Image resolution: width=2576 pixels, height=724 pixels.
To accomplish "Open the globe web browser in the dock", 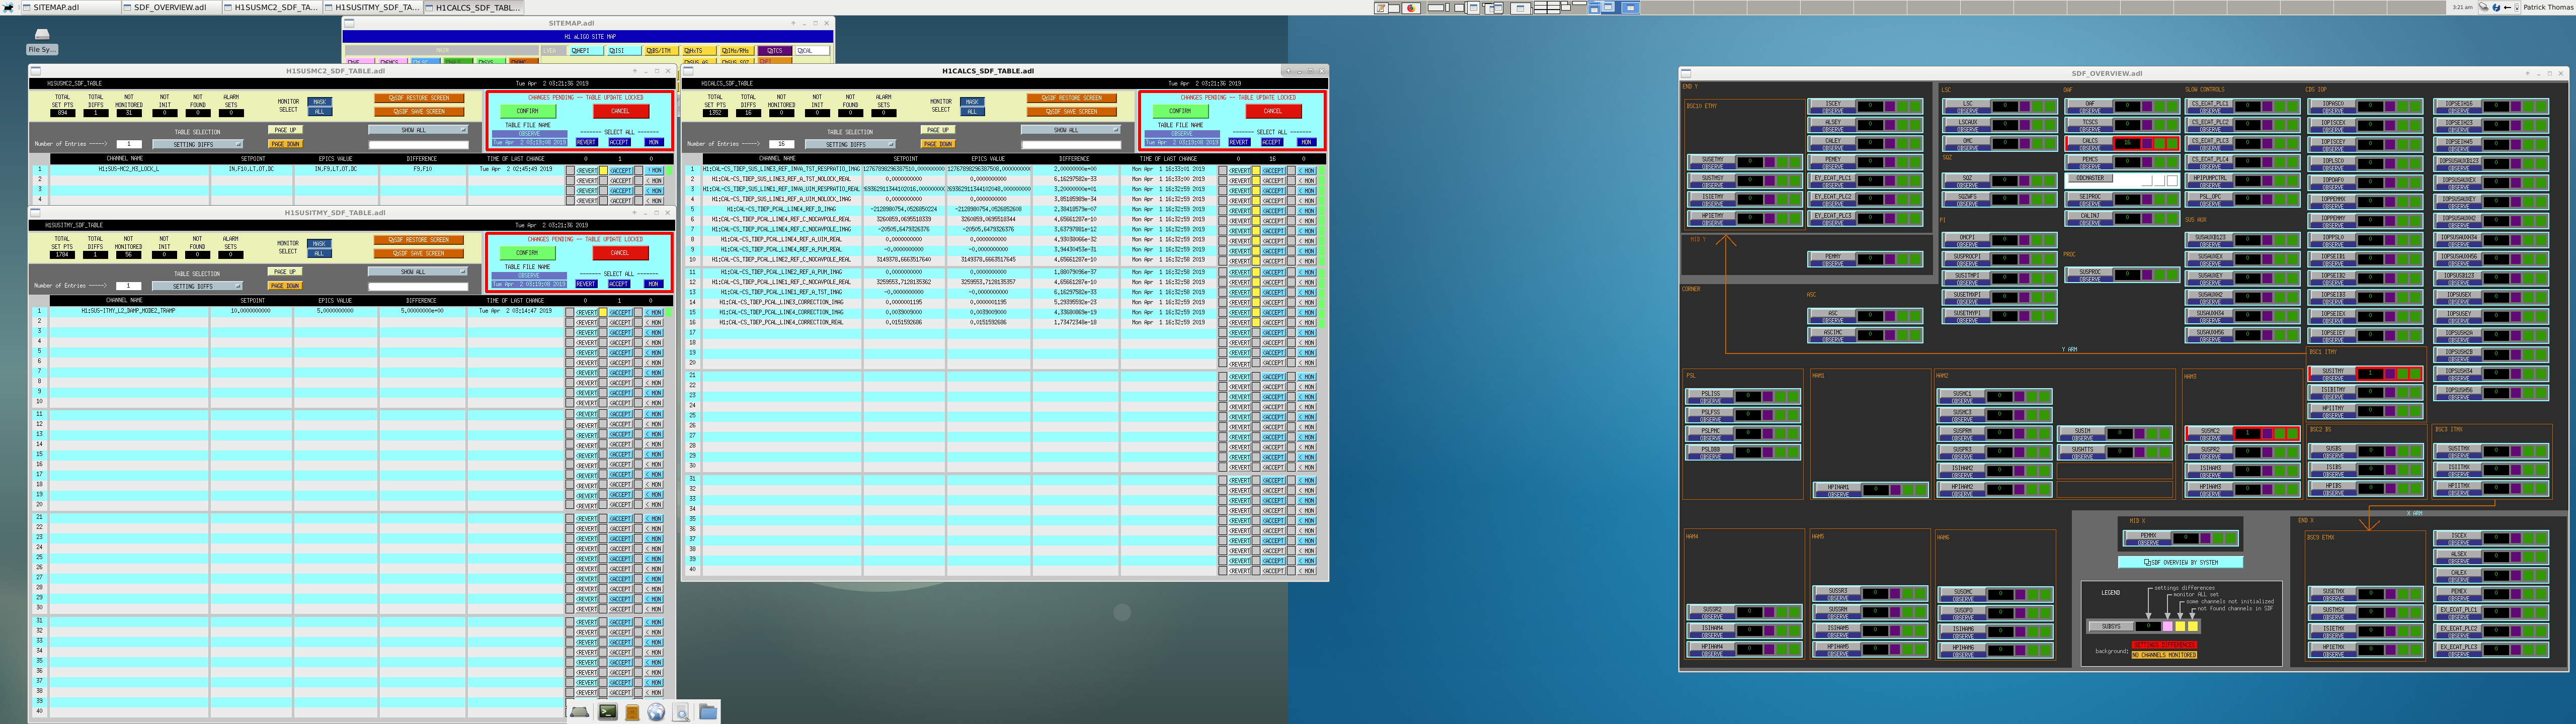I will (656, 711).
